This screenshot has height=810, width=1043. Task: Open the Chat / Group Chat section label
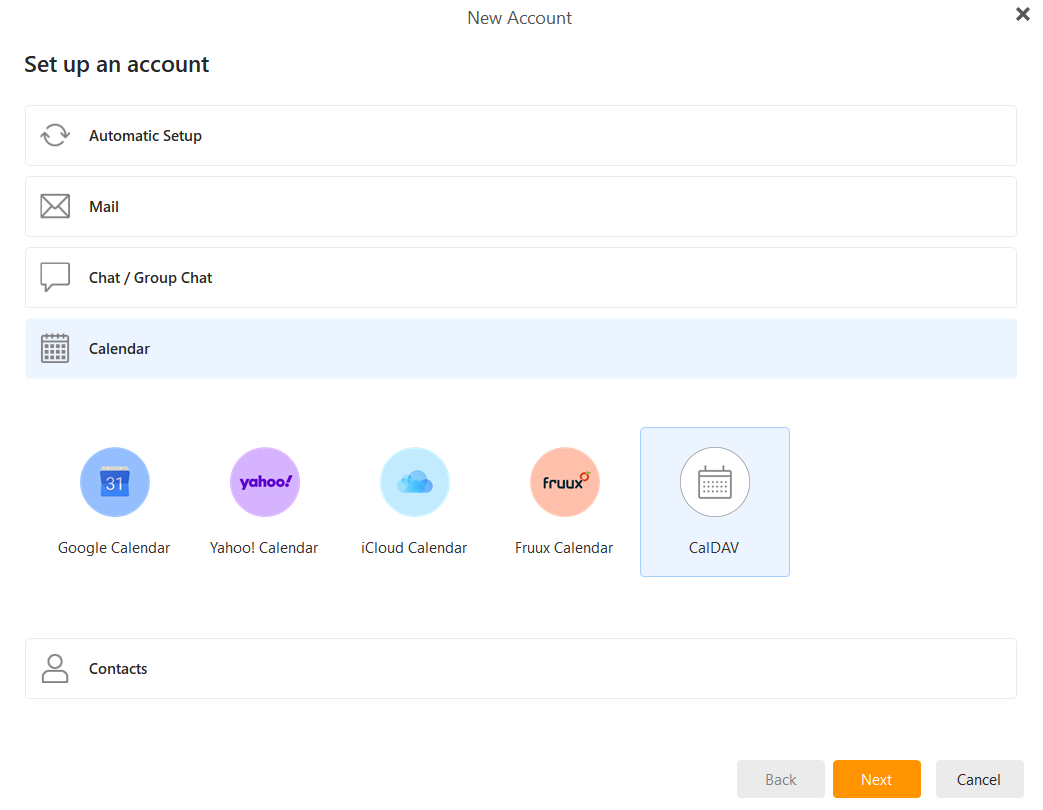click(151, 278)
